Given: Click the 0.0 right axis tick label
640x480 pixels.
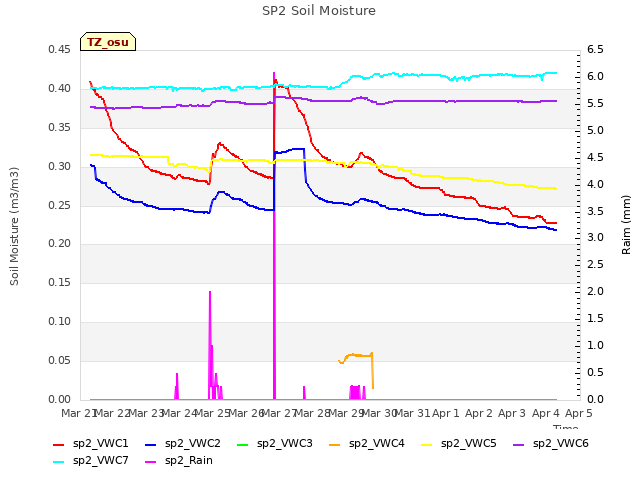Looking at the screenshot, I should pos(595,399).
